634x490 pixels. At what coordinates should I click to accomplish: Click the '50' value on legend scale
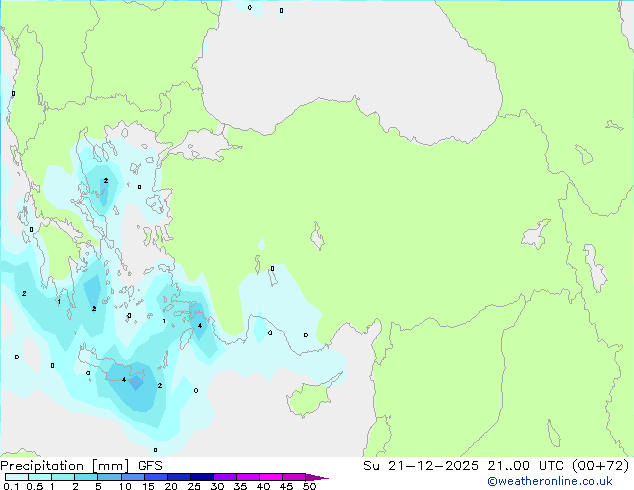309,487
